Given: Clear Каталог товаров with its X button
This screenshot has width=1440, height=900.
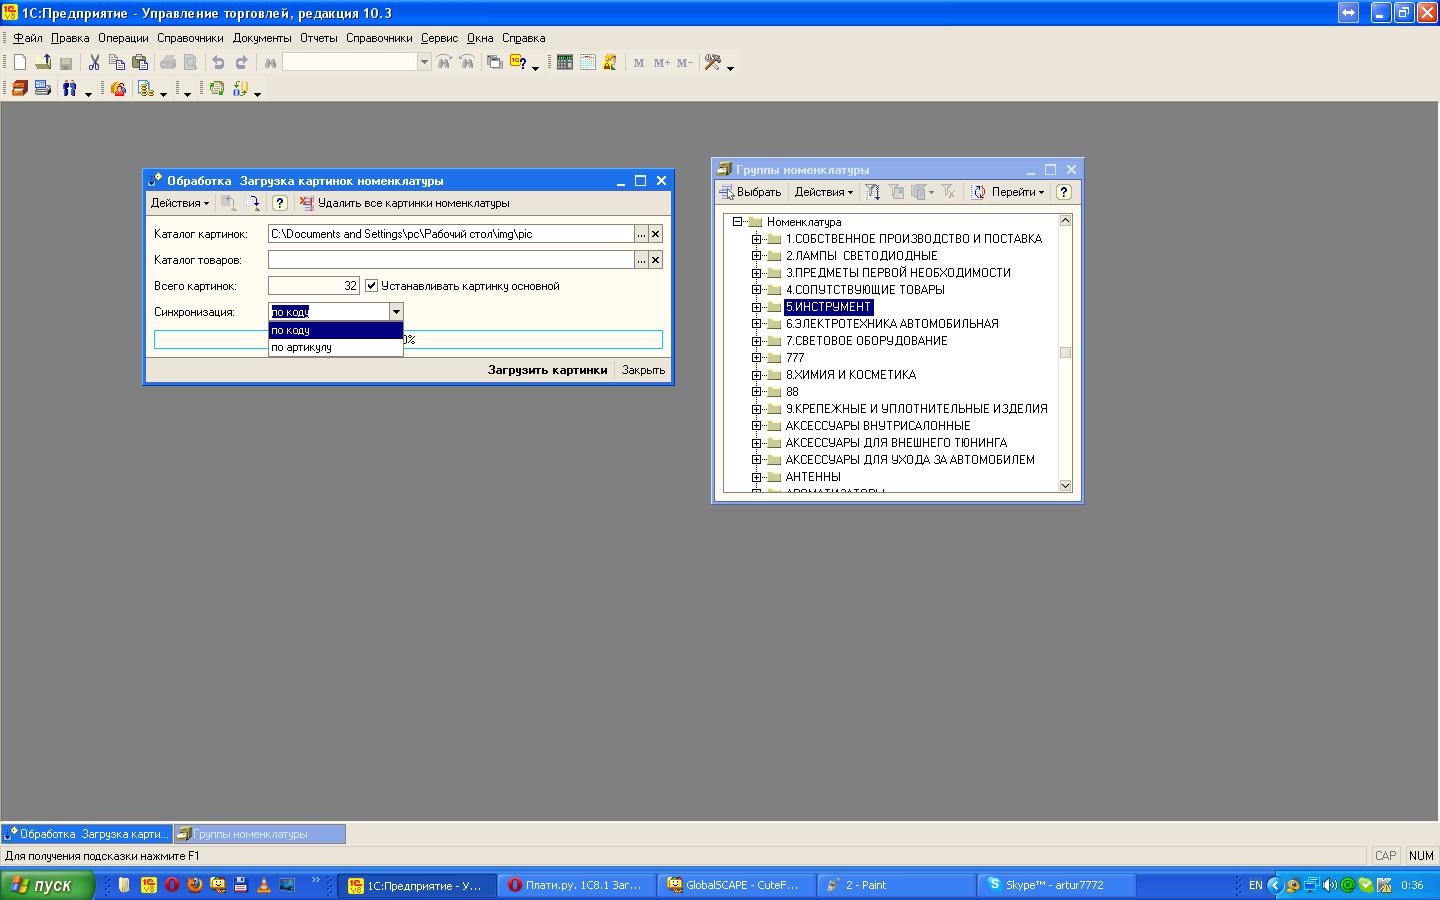Looking at the screenshot, I should (656, 260).
